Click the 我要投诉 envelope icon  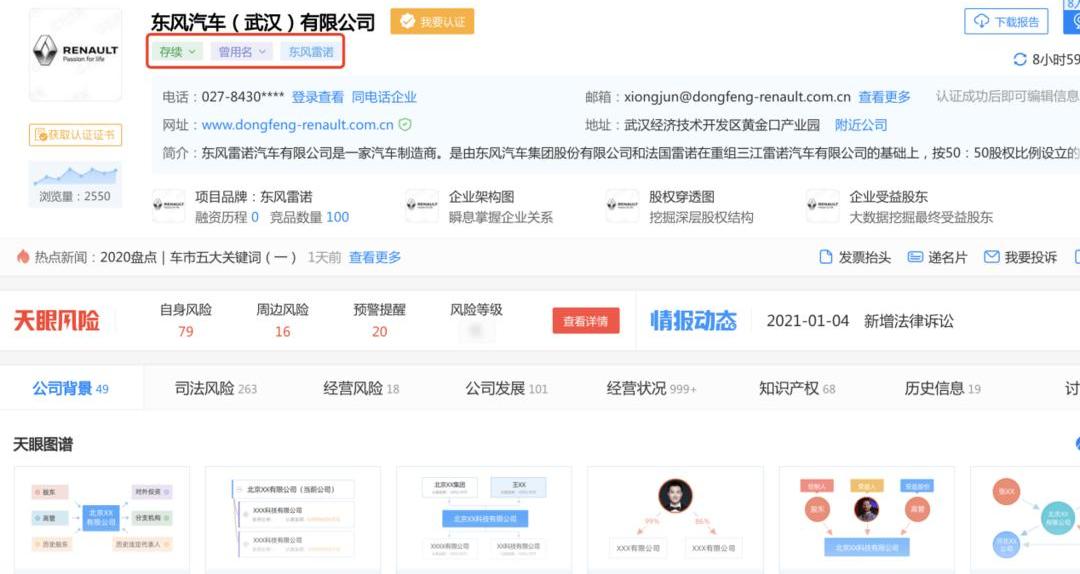click(991, 257)
